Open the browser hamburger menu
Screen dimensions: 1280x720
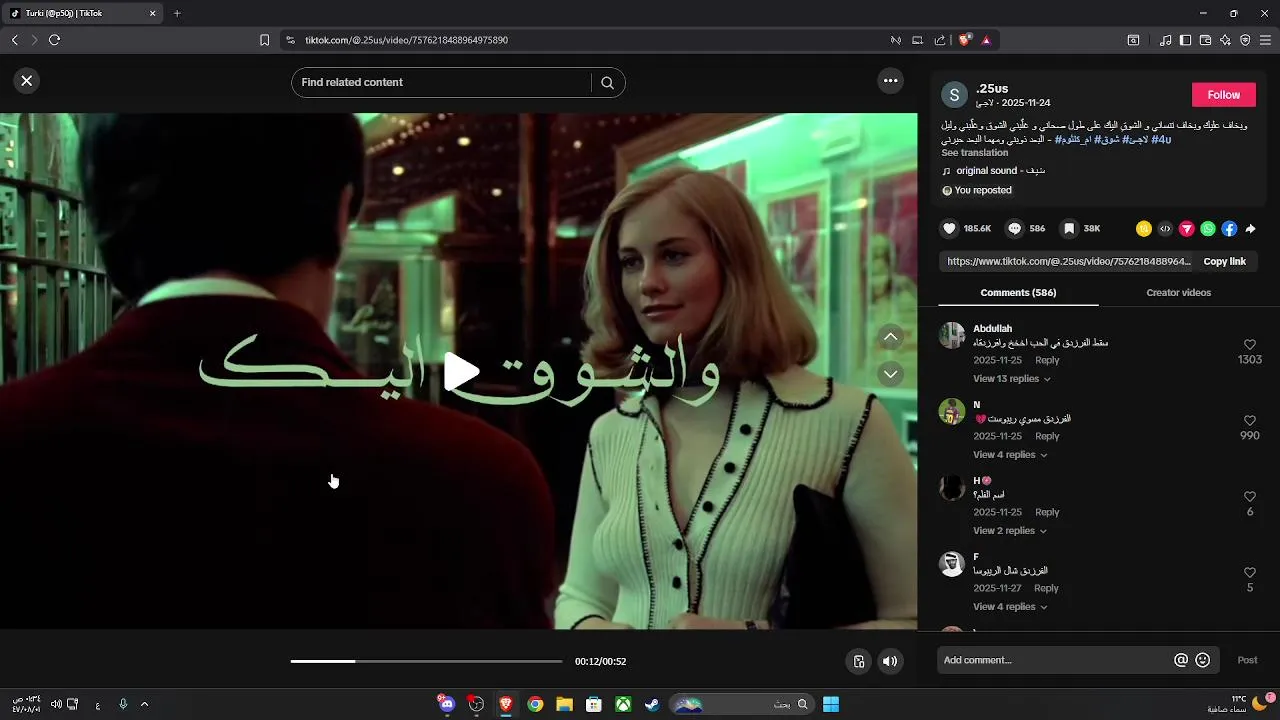(x=1265, y=40)
